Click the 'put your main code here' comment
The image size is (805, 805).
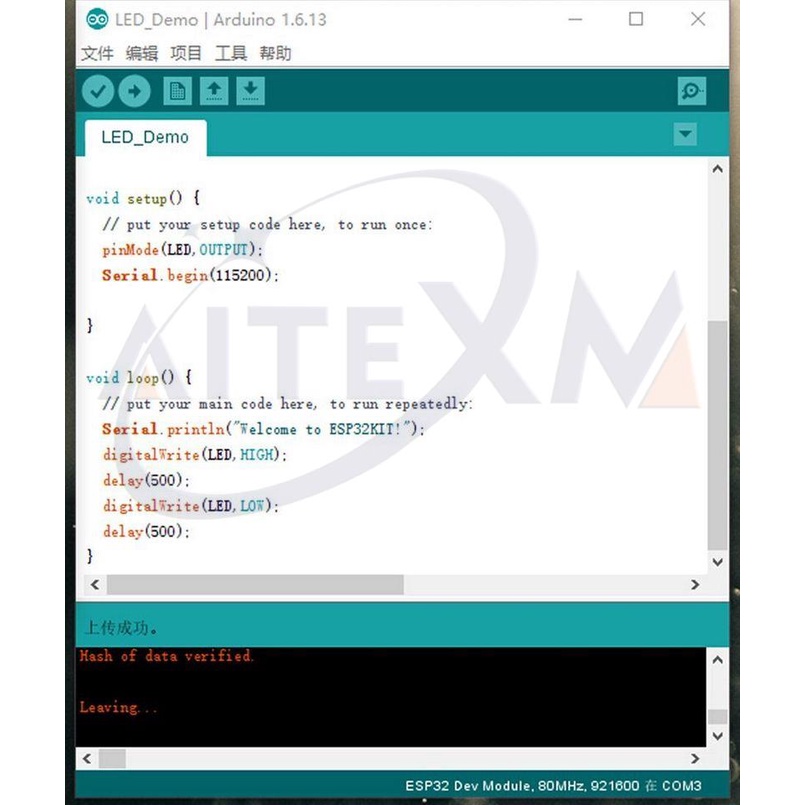[288, 404]
